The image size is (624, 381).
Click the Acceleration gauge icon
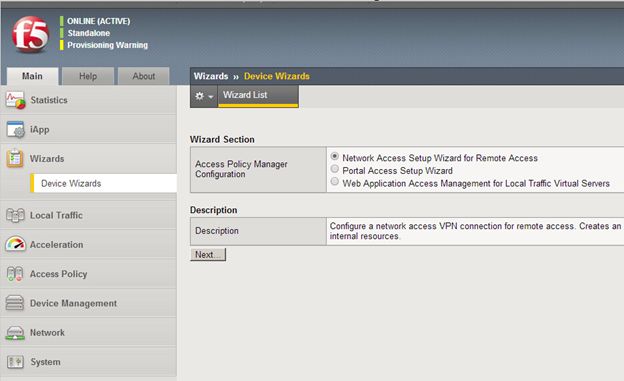coord(15,244)
